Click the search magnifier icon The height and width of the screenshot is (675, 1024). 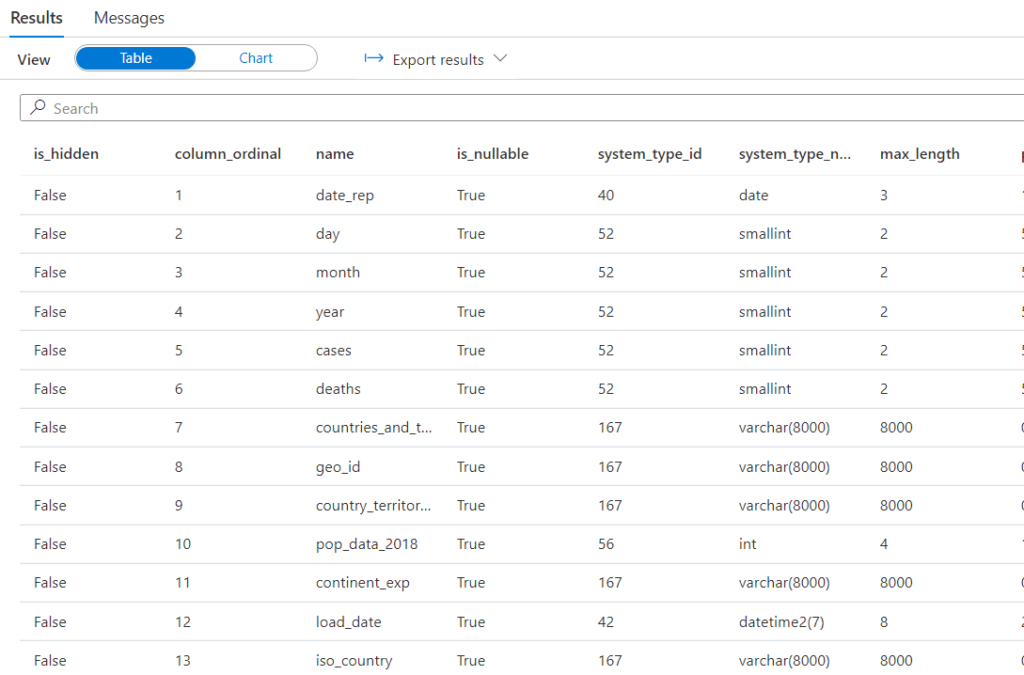click(38, 107)
